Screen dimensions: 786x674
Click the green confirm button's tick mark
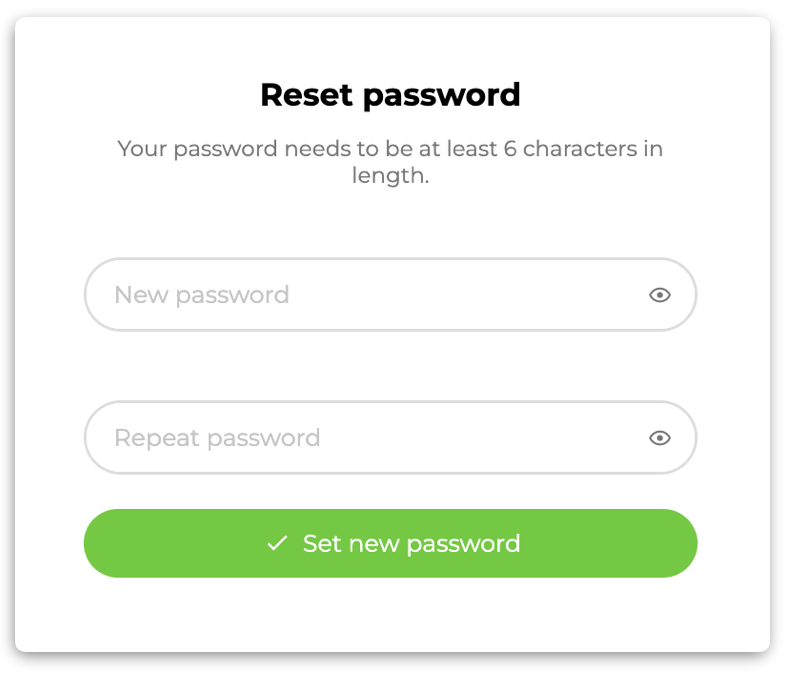[x=277, y=543]
